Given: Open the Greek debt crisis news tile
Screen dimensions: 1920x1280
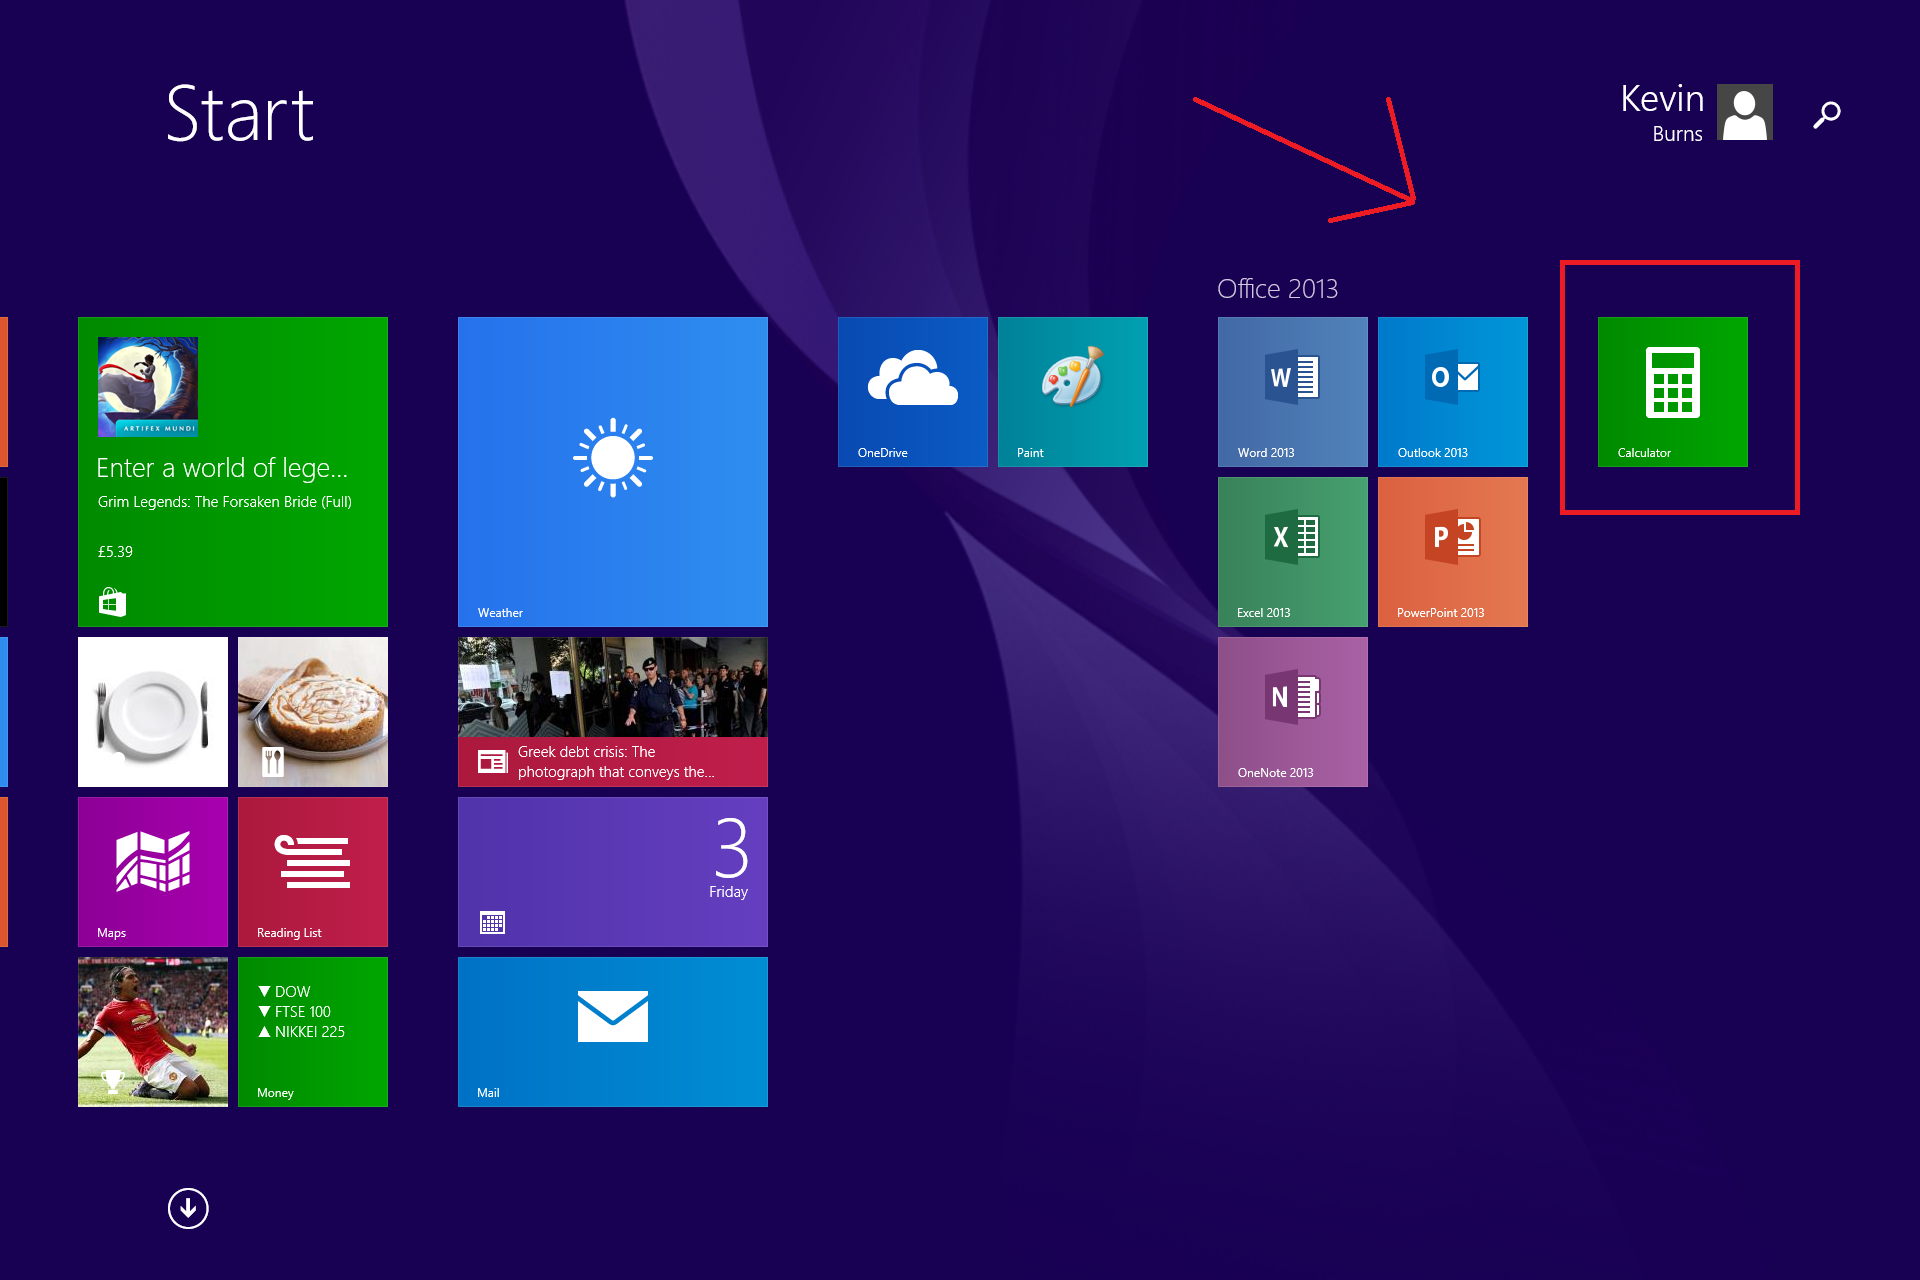Looking at the screenshot, I should click(x=612, y=712).
